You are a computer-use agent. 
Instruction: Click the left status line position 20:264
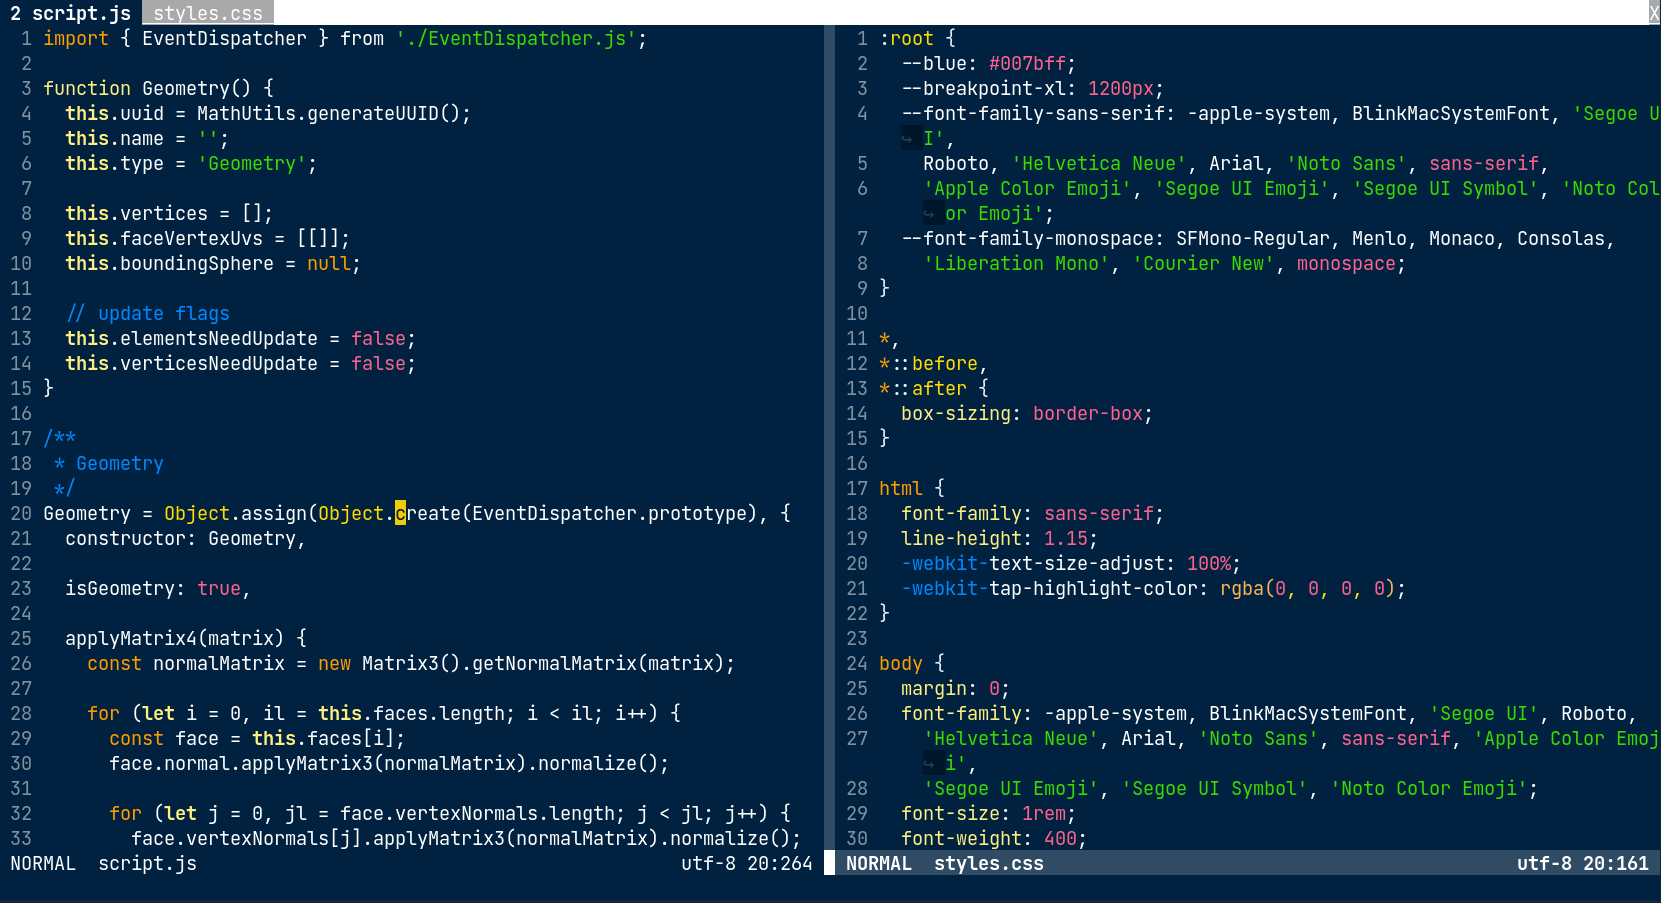(779, 863)
